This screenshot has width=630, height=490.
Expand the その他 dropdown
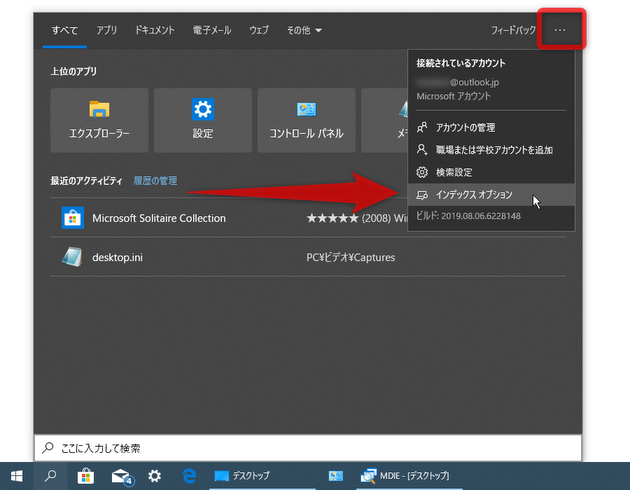tap(304, 31)
